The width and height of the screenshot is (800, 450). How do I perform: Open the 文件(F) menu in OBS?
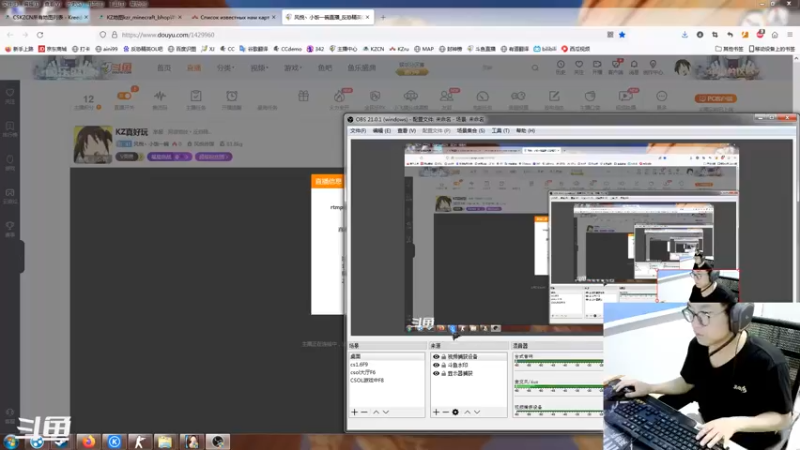click(x=358, y=131)
